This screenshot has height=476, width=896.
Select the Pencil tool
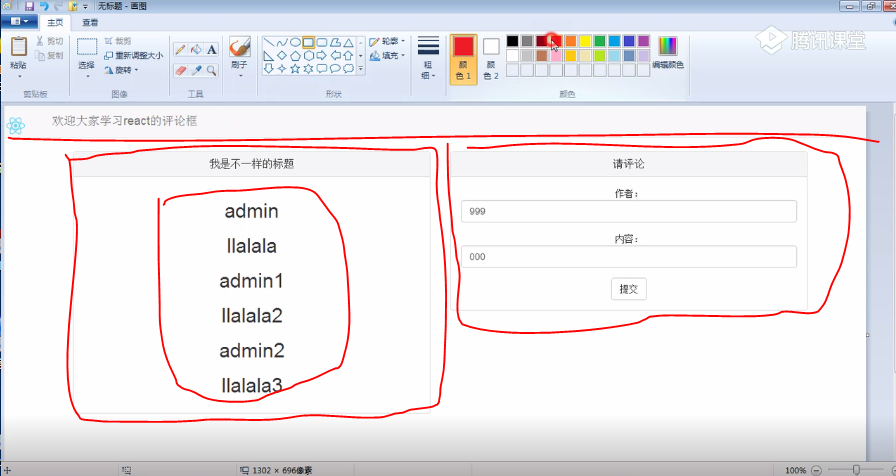tap(180, 49)
